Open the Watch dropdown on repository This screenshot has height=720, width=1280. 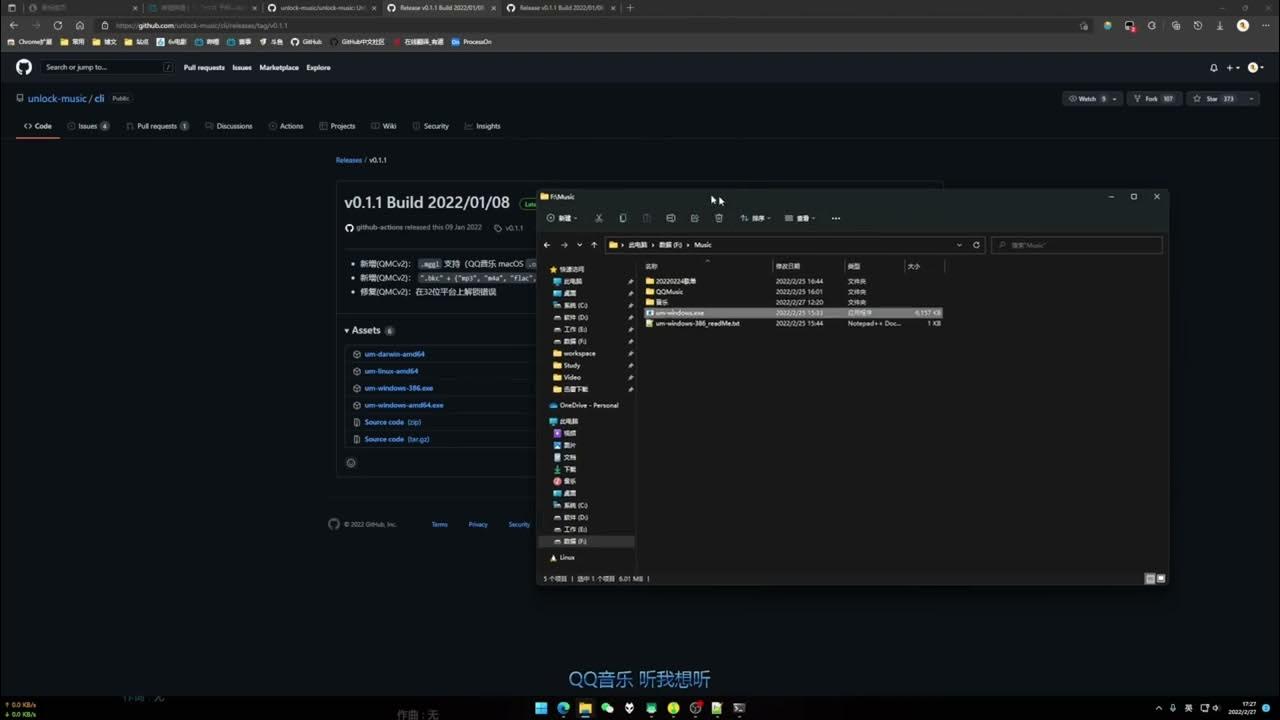tap(1091, 99)
